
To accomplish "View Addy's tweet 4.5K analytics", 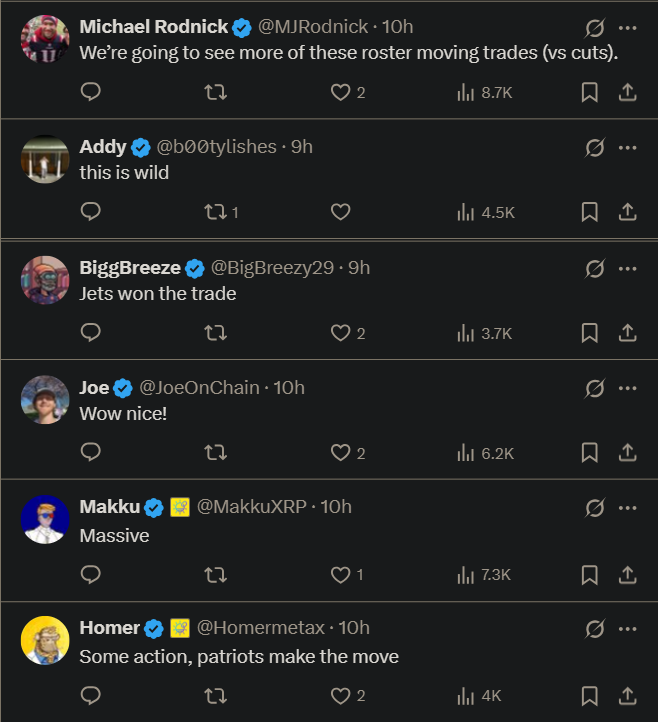I will [485, 212].
